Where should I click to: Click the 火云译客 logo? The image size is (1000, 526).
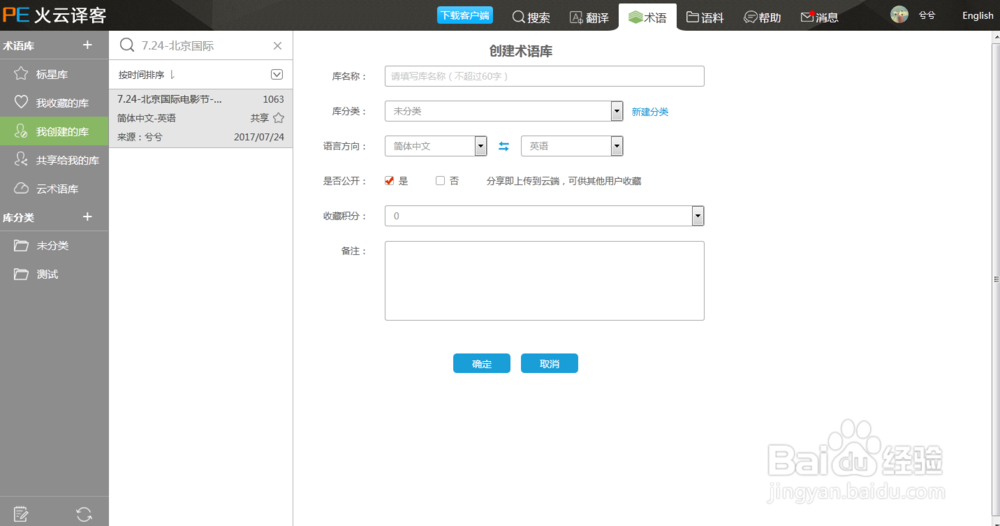(x=54, y=15)
